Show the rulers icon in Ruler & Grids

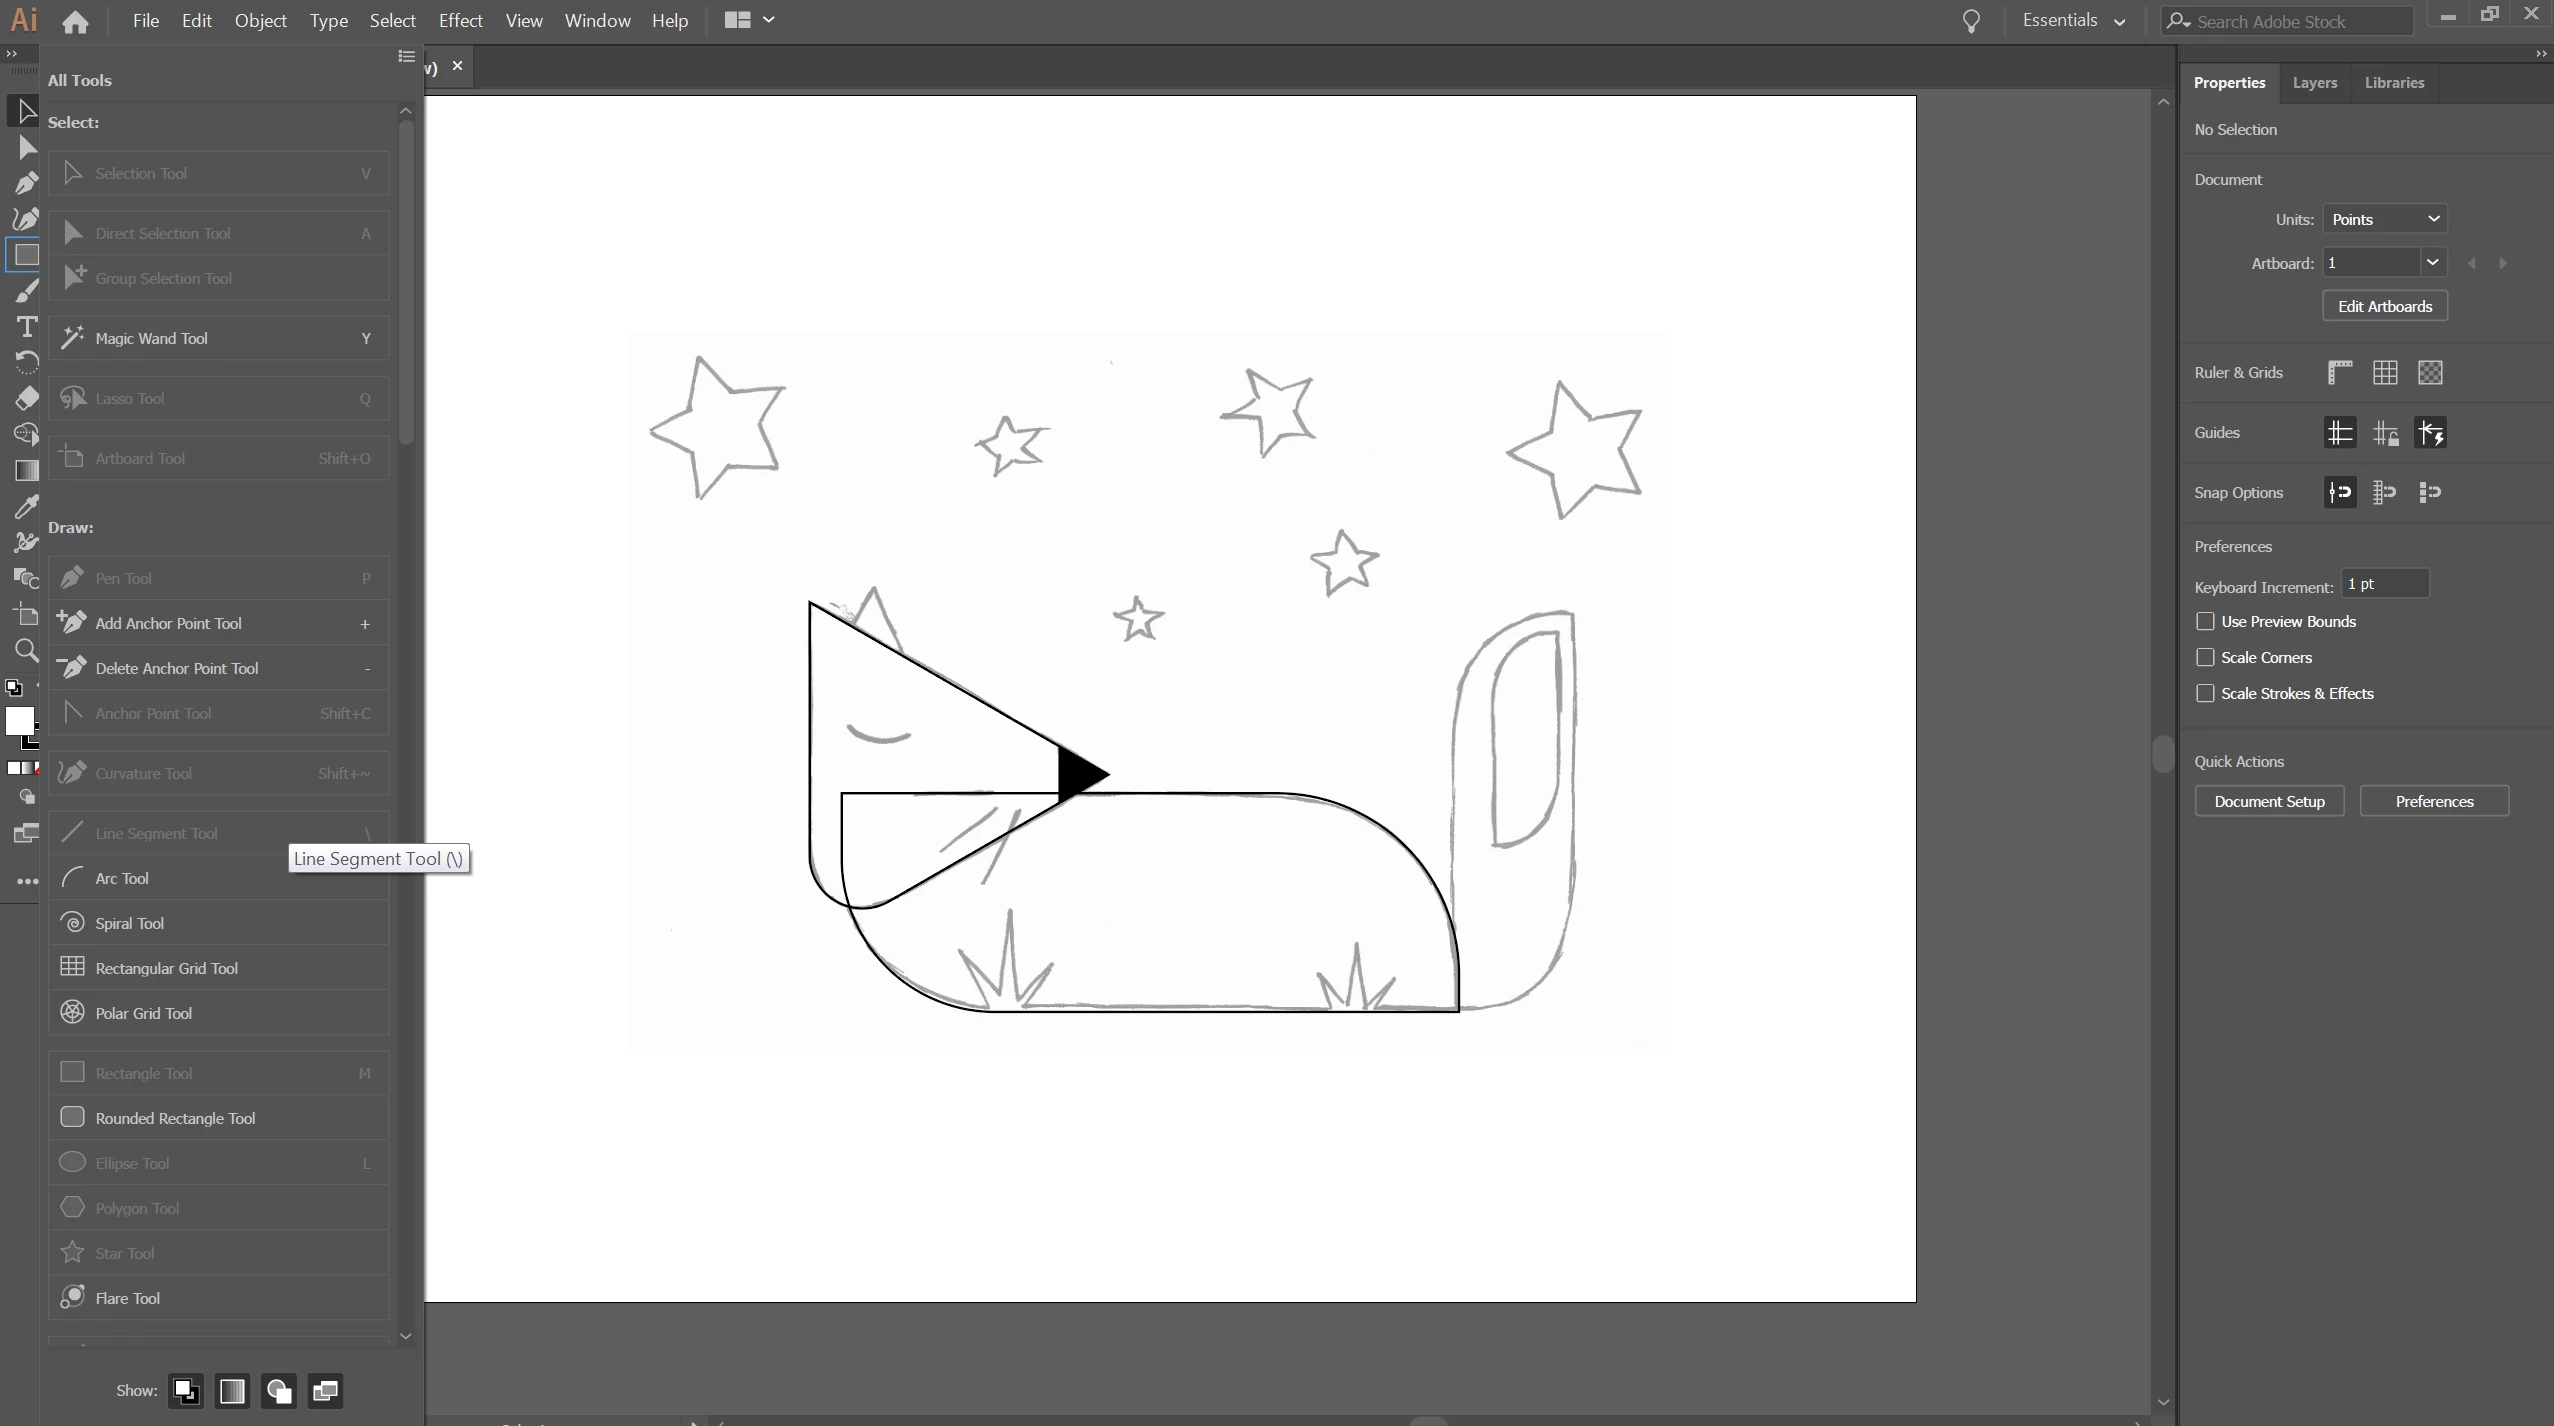2340,373
